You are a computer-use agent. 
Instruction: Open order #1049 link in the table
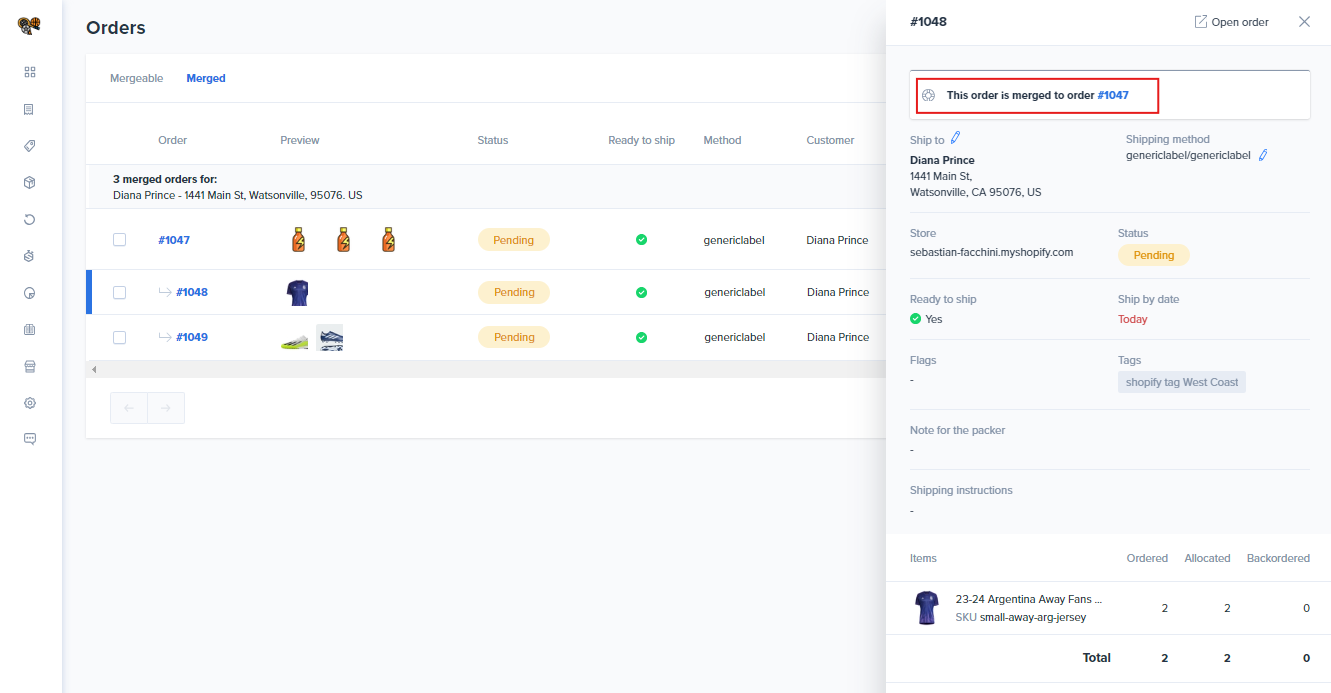pos(192,337)
